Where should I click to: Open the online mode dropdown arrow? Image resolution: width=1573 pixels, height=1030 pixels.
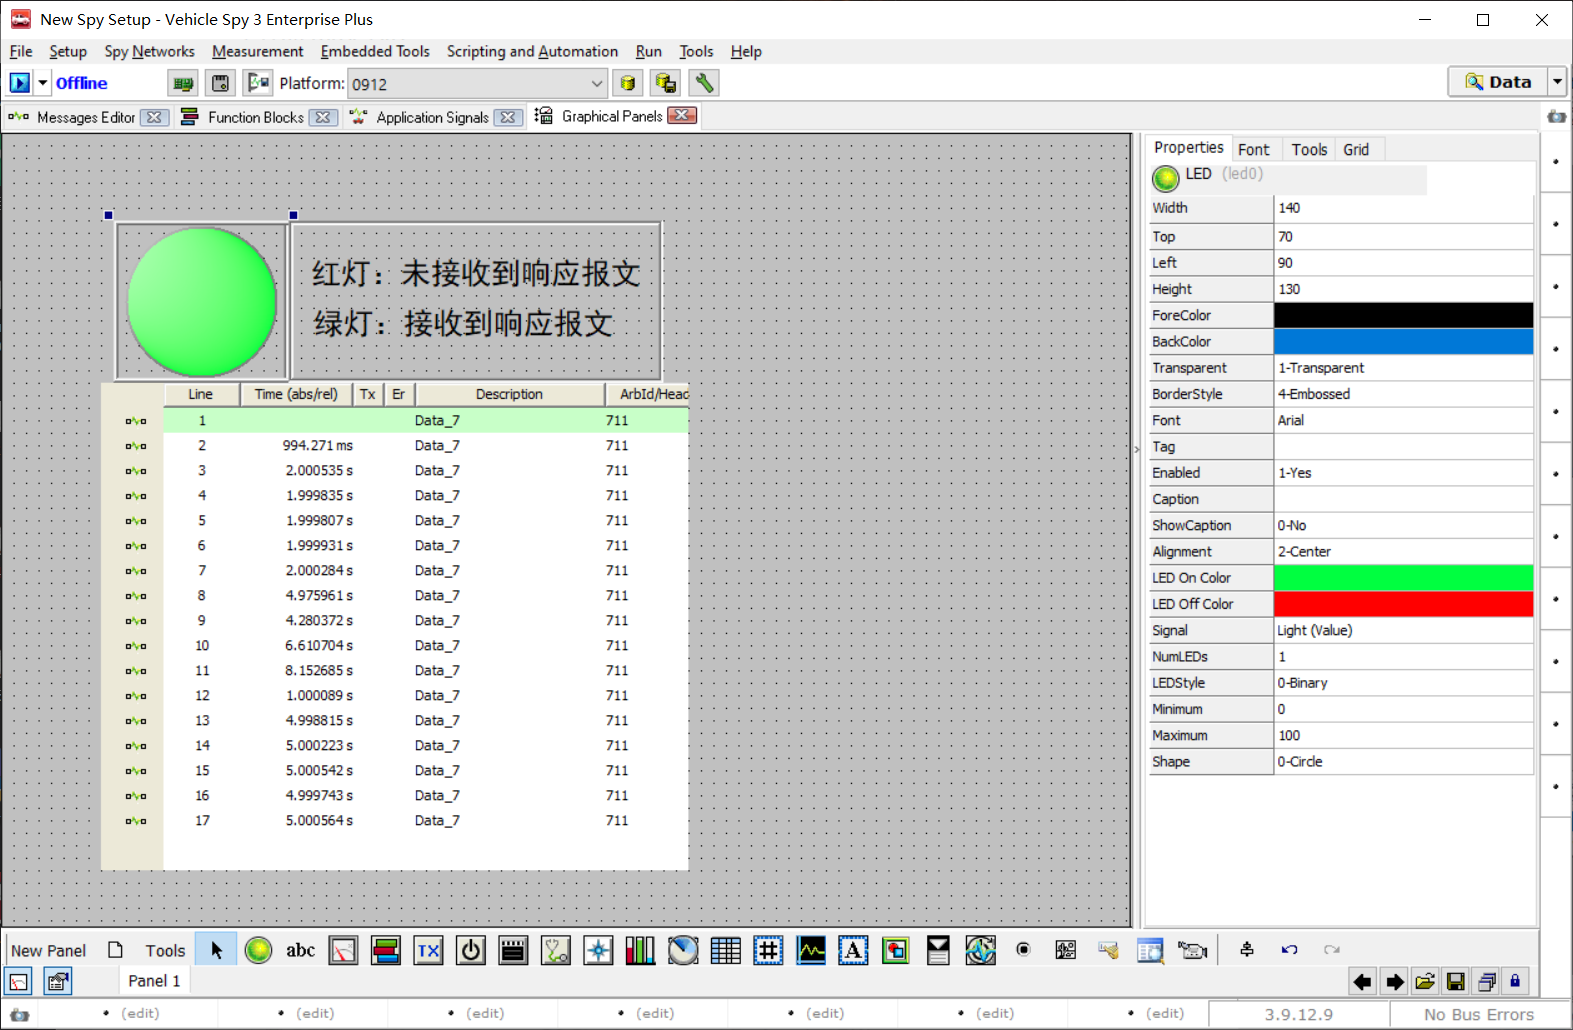pos(43,83)
